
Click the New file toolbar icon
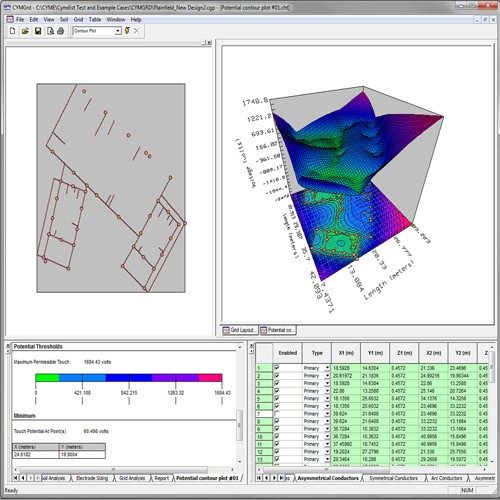click(x=12, y=31)
